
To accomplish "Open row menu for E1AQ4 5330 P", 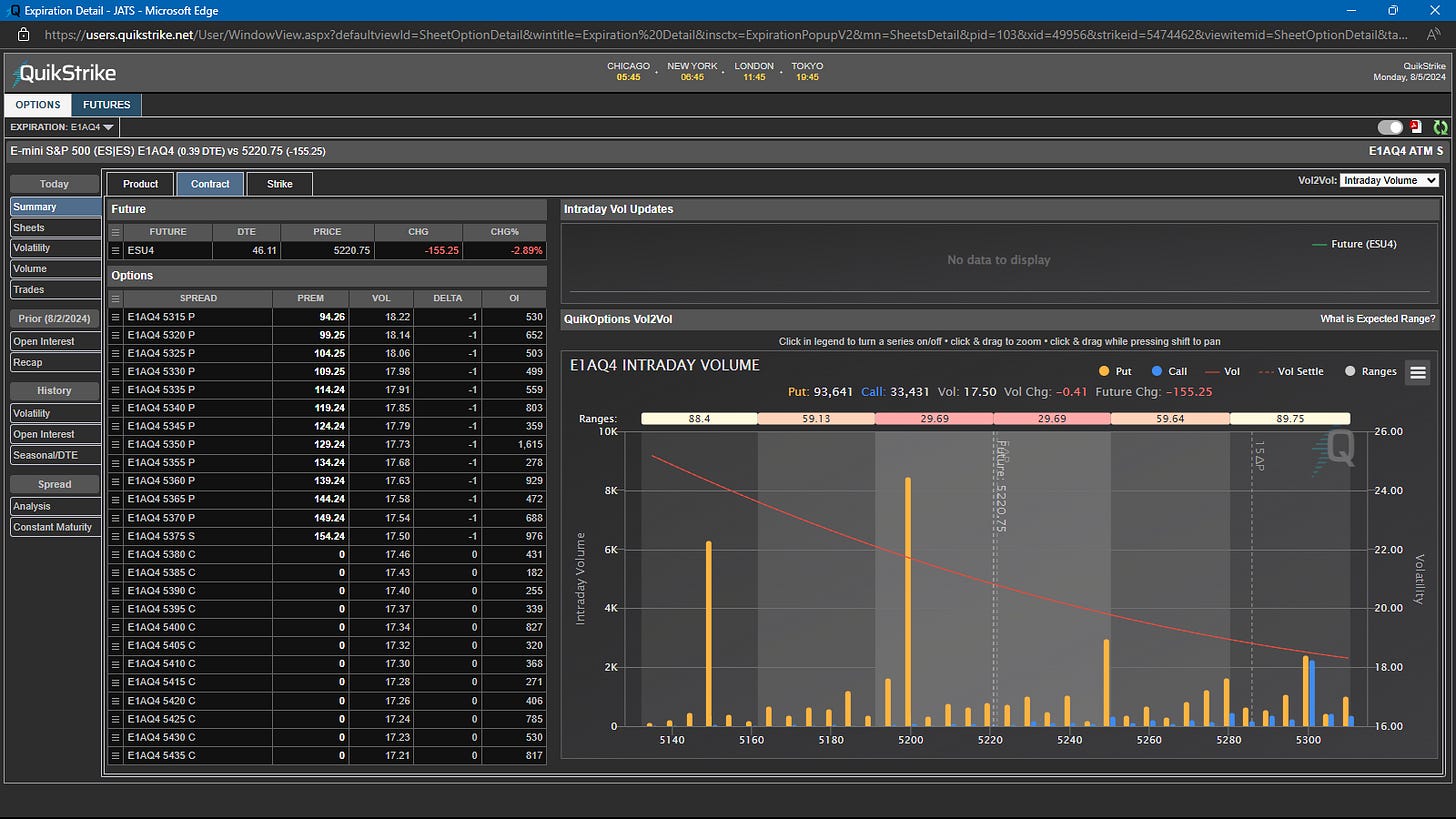I will coord(116,371).
